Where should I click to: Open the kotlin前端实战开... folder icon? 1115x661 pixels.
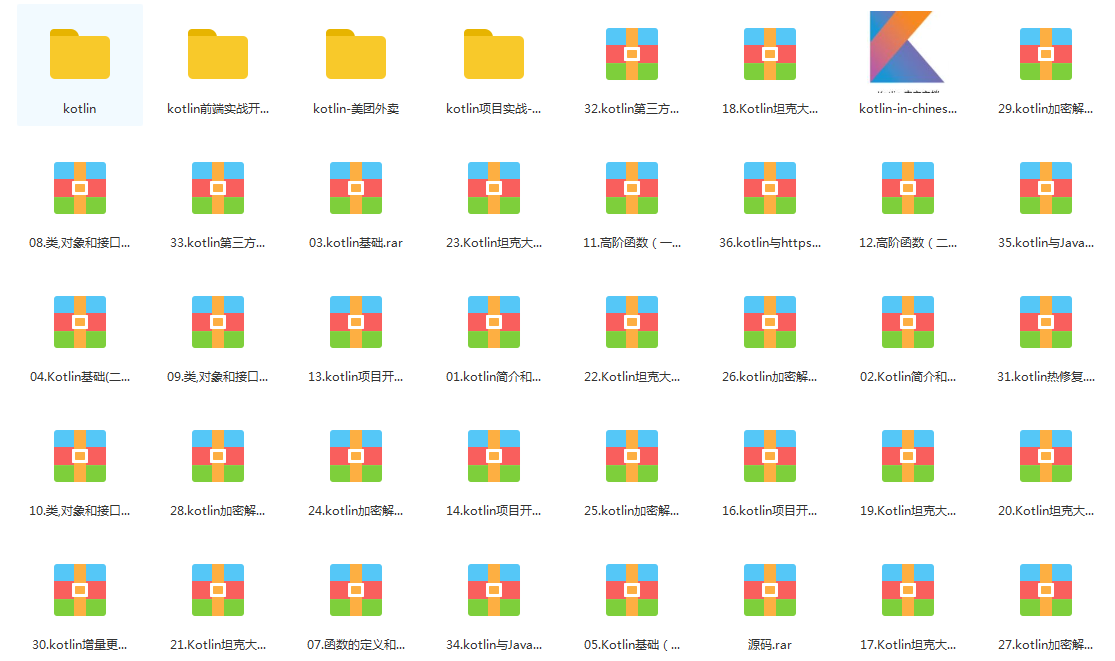click(x=218, y=54)
